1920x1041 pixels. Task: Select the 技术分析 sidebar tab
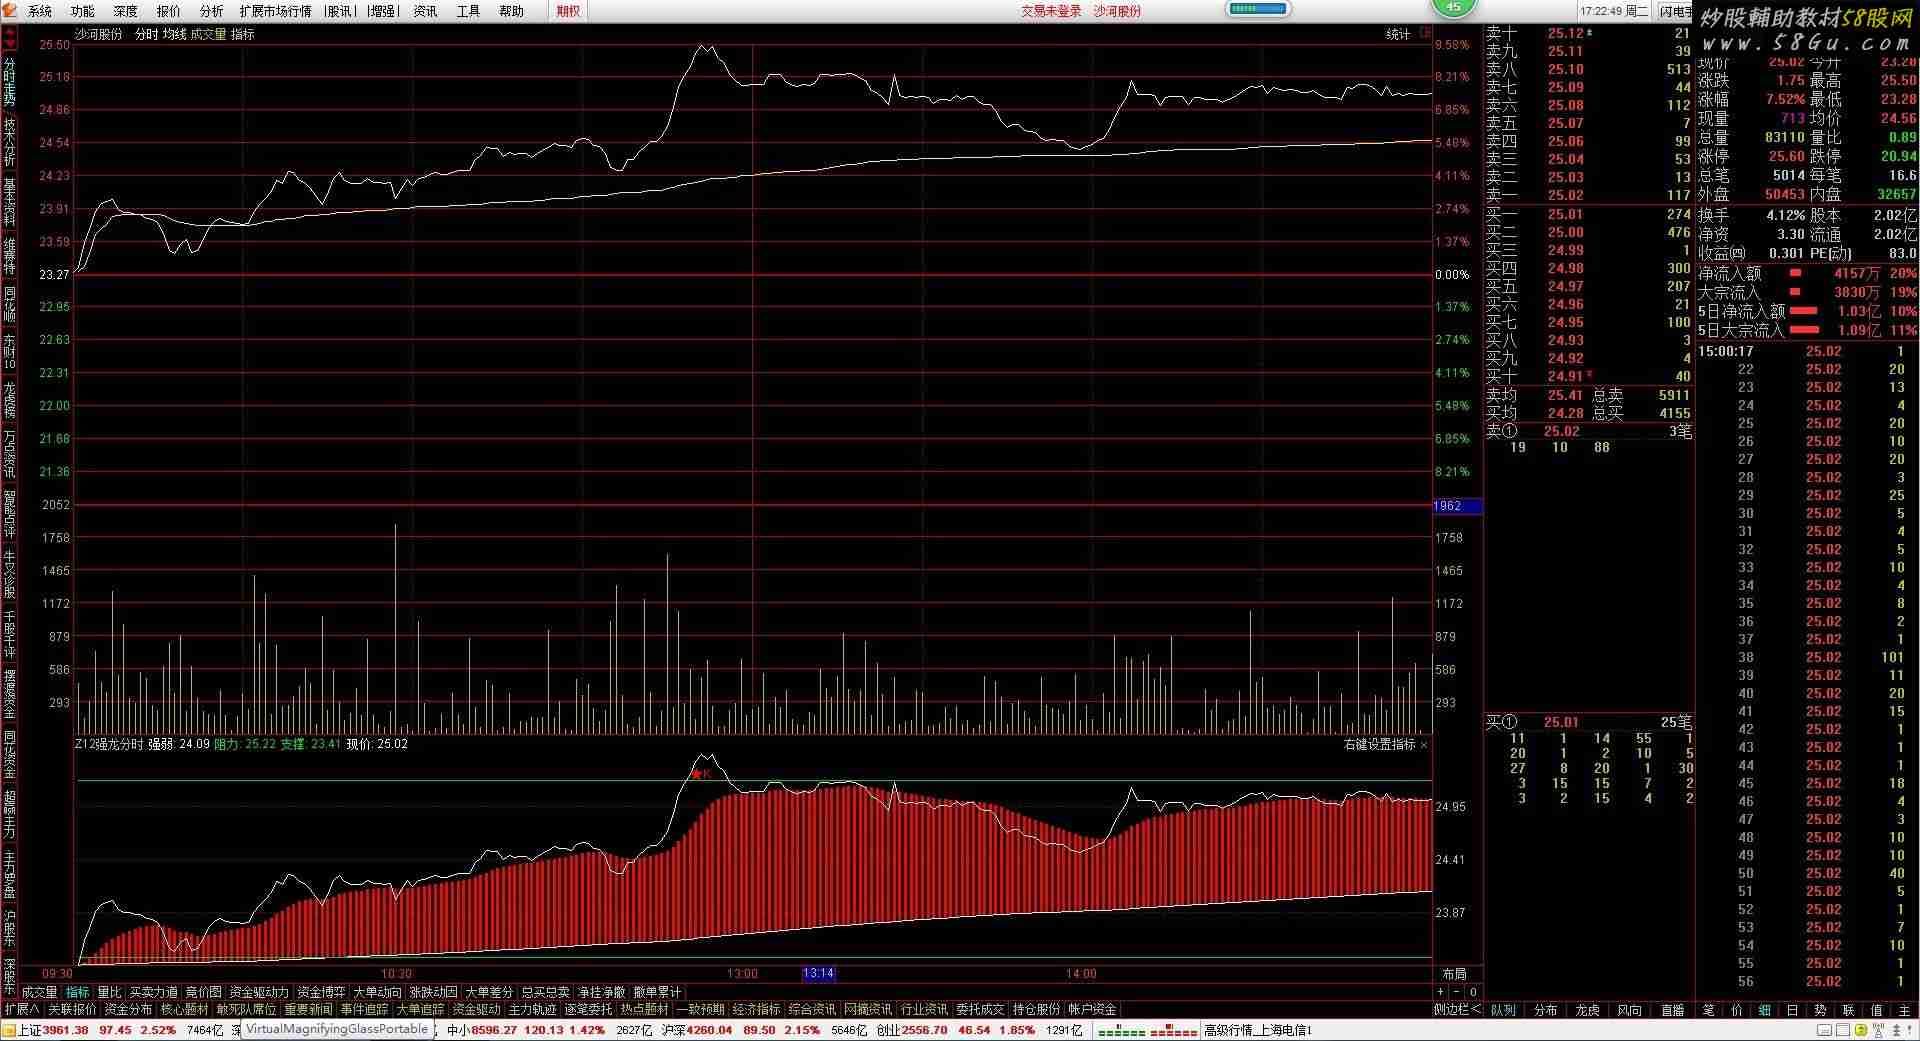9,142
